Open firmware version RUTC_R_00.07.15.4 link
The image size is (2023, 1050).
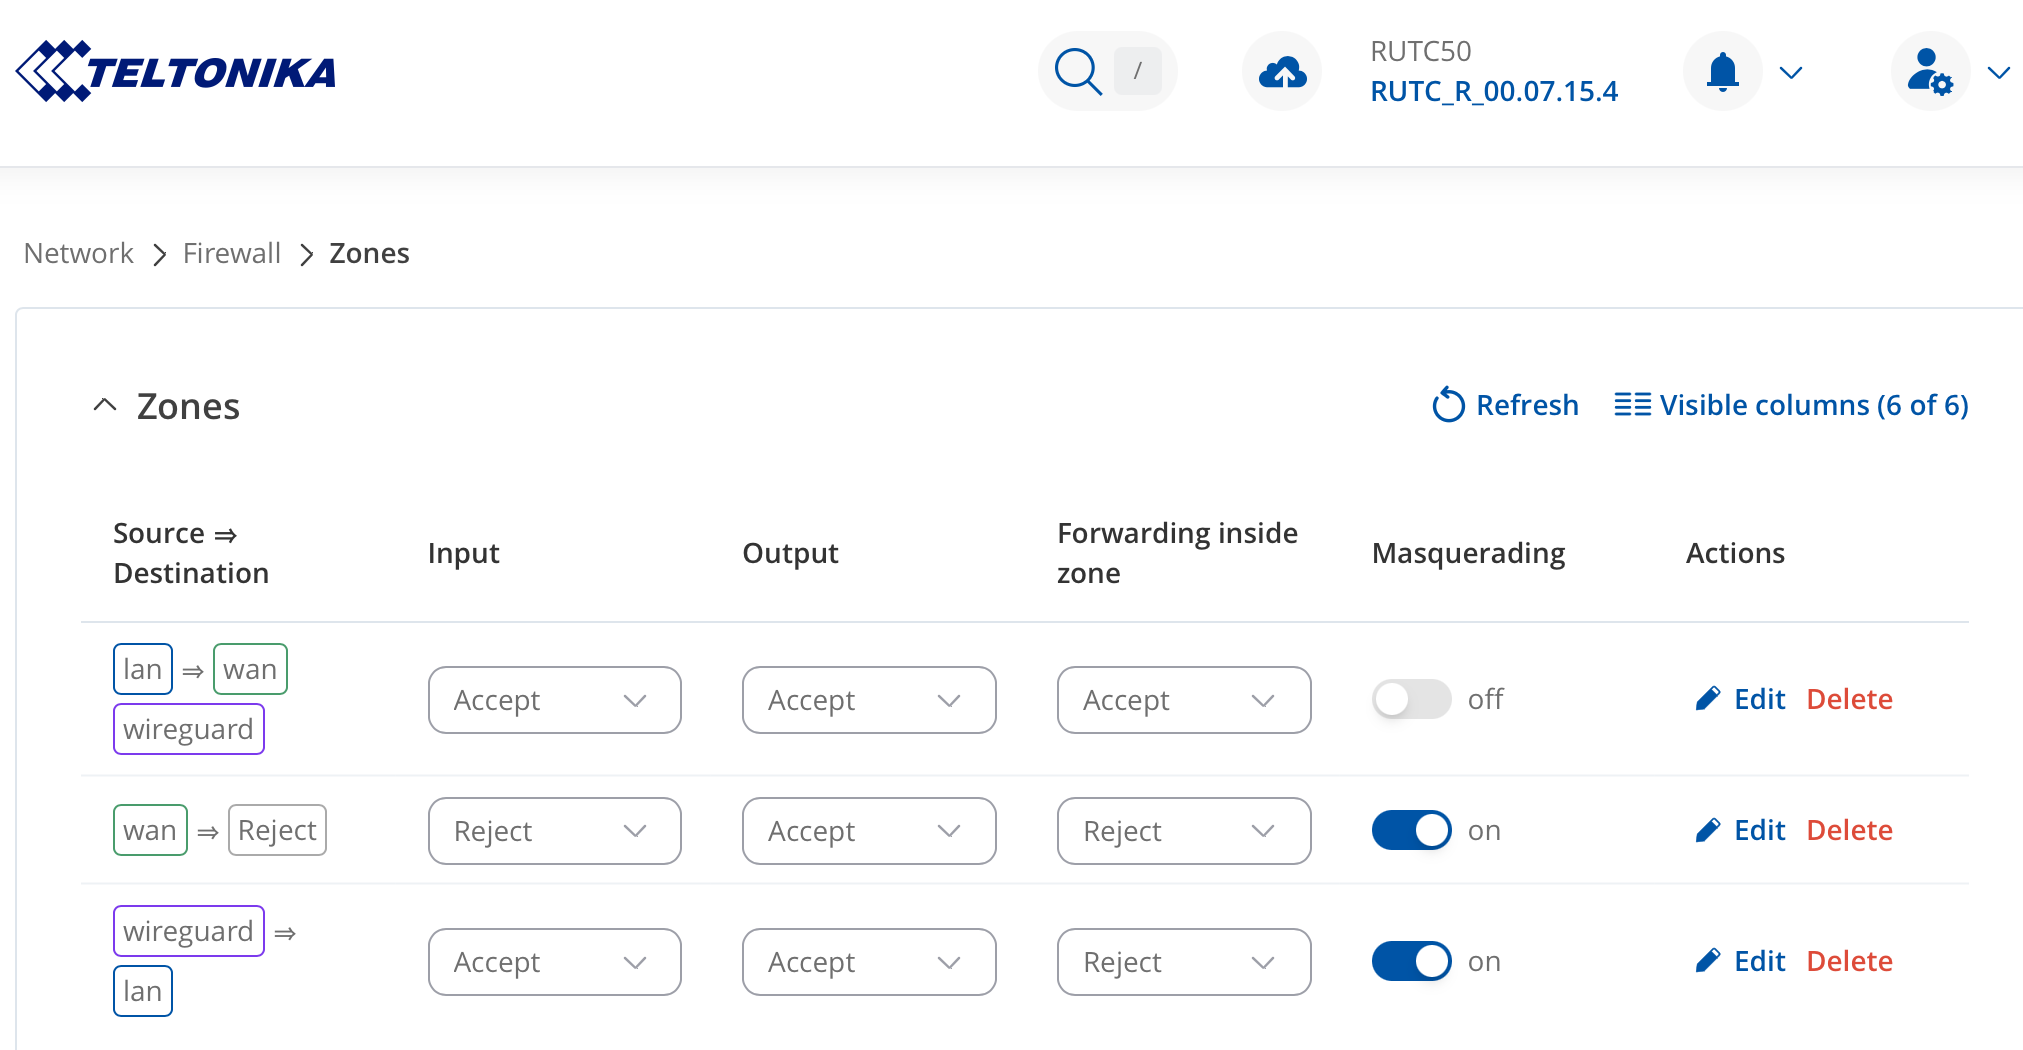coord(1494,91)
